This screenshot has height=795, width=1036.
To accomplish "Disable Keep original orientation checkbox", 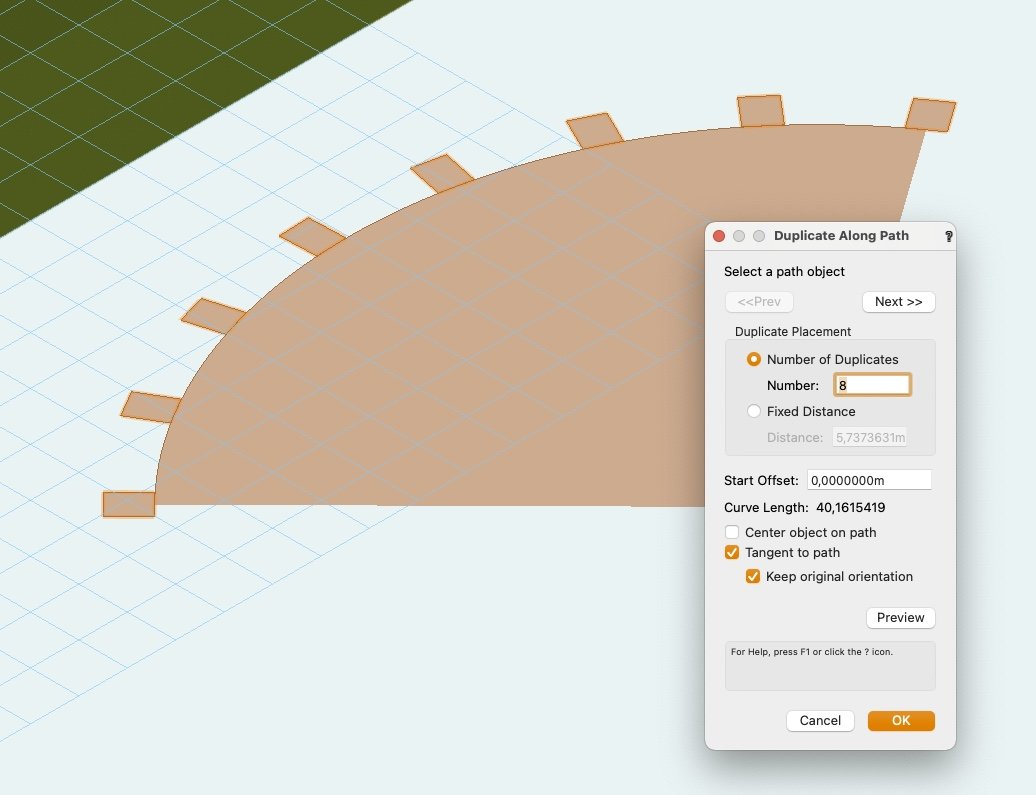I will click(753, 577).
